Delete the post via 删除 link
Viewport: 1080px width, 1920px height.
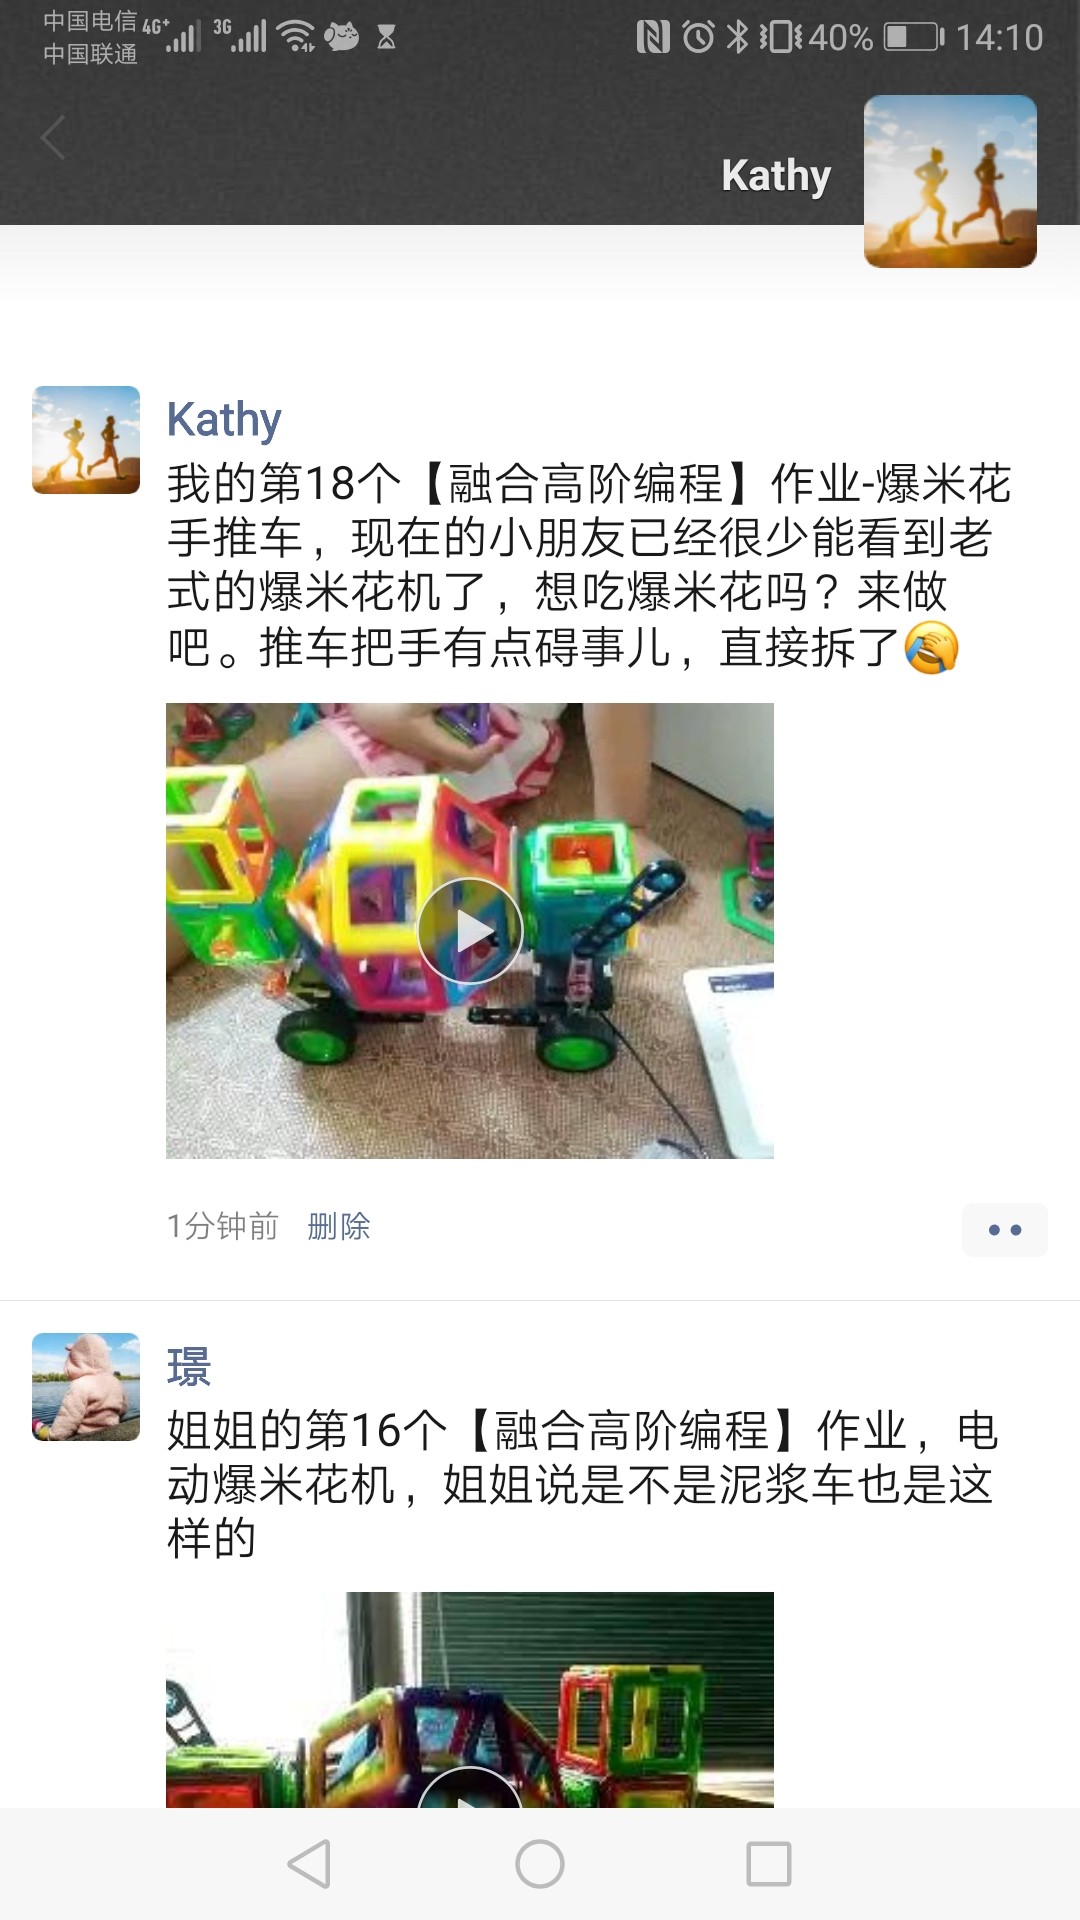tap(339, 1226)
